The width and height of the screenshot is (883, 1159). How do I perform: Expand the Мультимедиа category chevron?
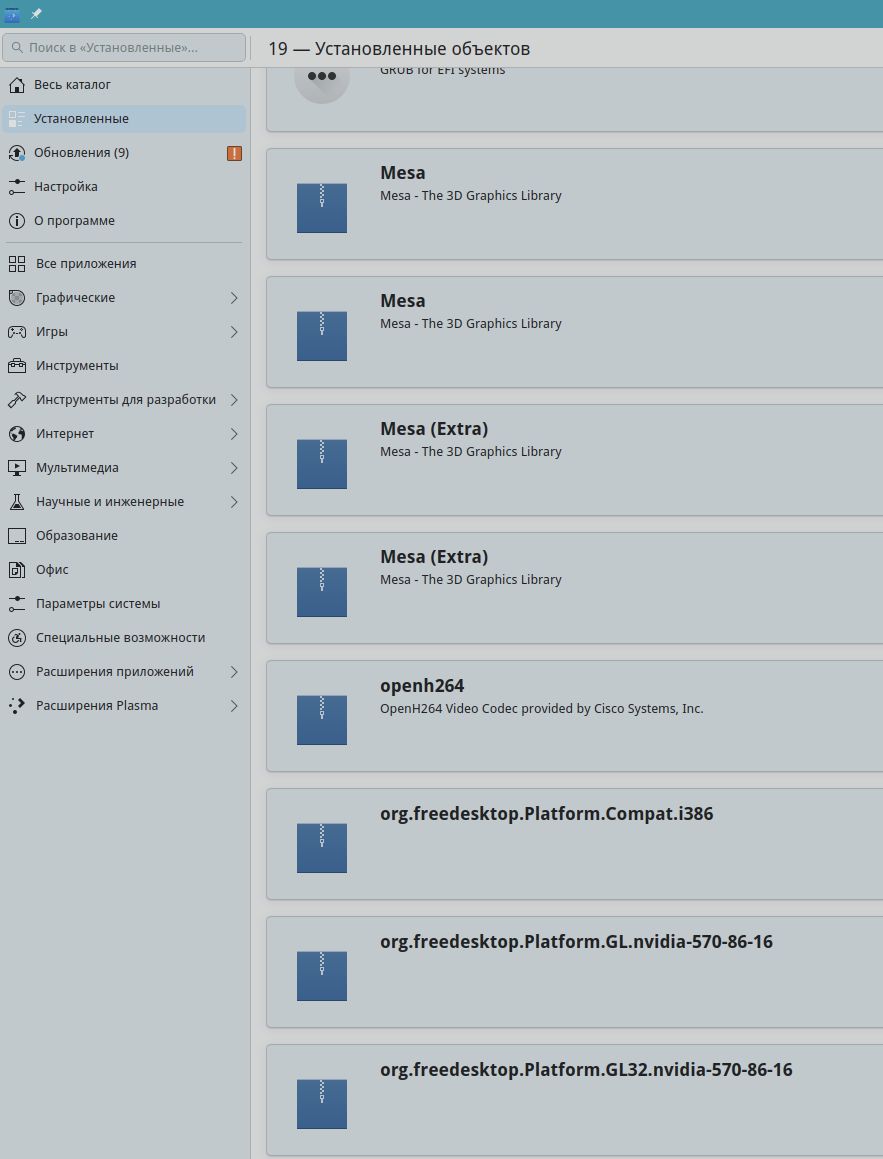(x=233, y=467)
